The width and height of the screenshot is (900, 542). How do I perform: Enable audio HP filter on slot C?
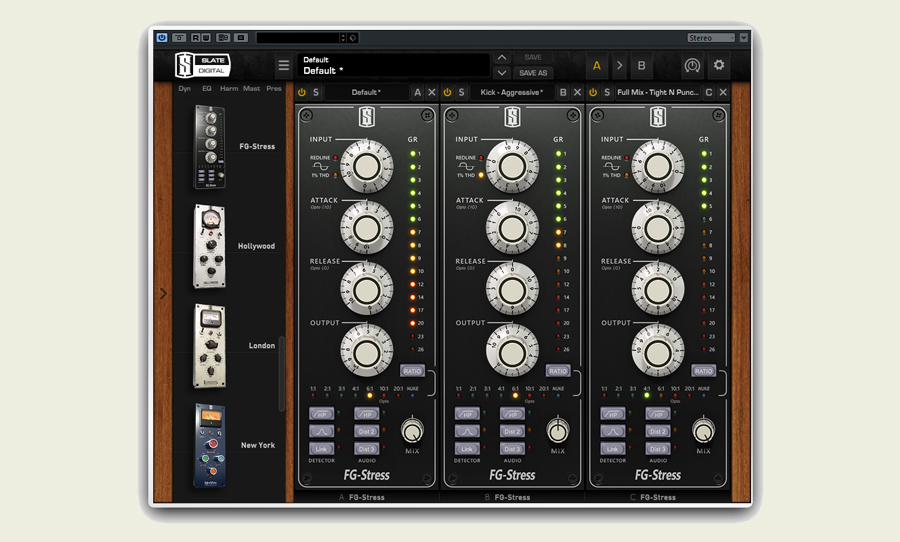pyautogui.click(x=658, y=414)
